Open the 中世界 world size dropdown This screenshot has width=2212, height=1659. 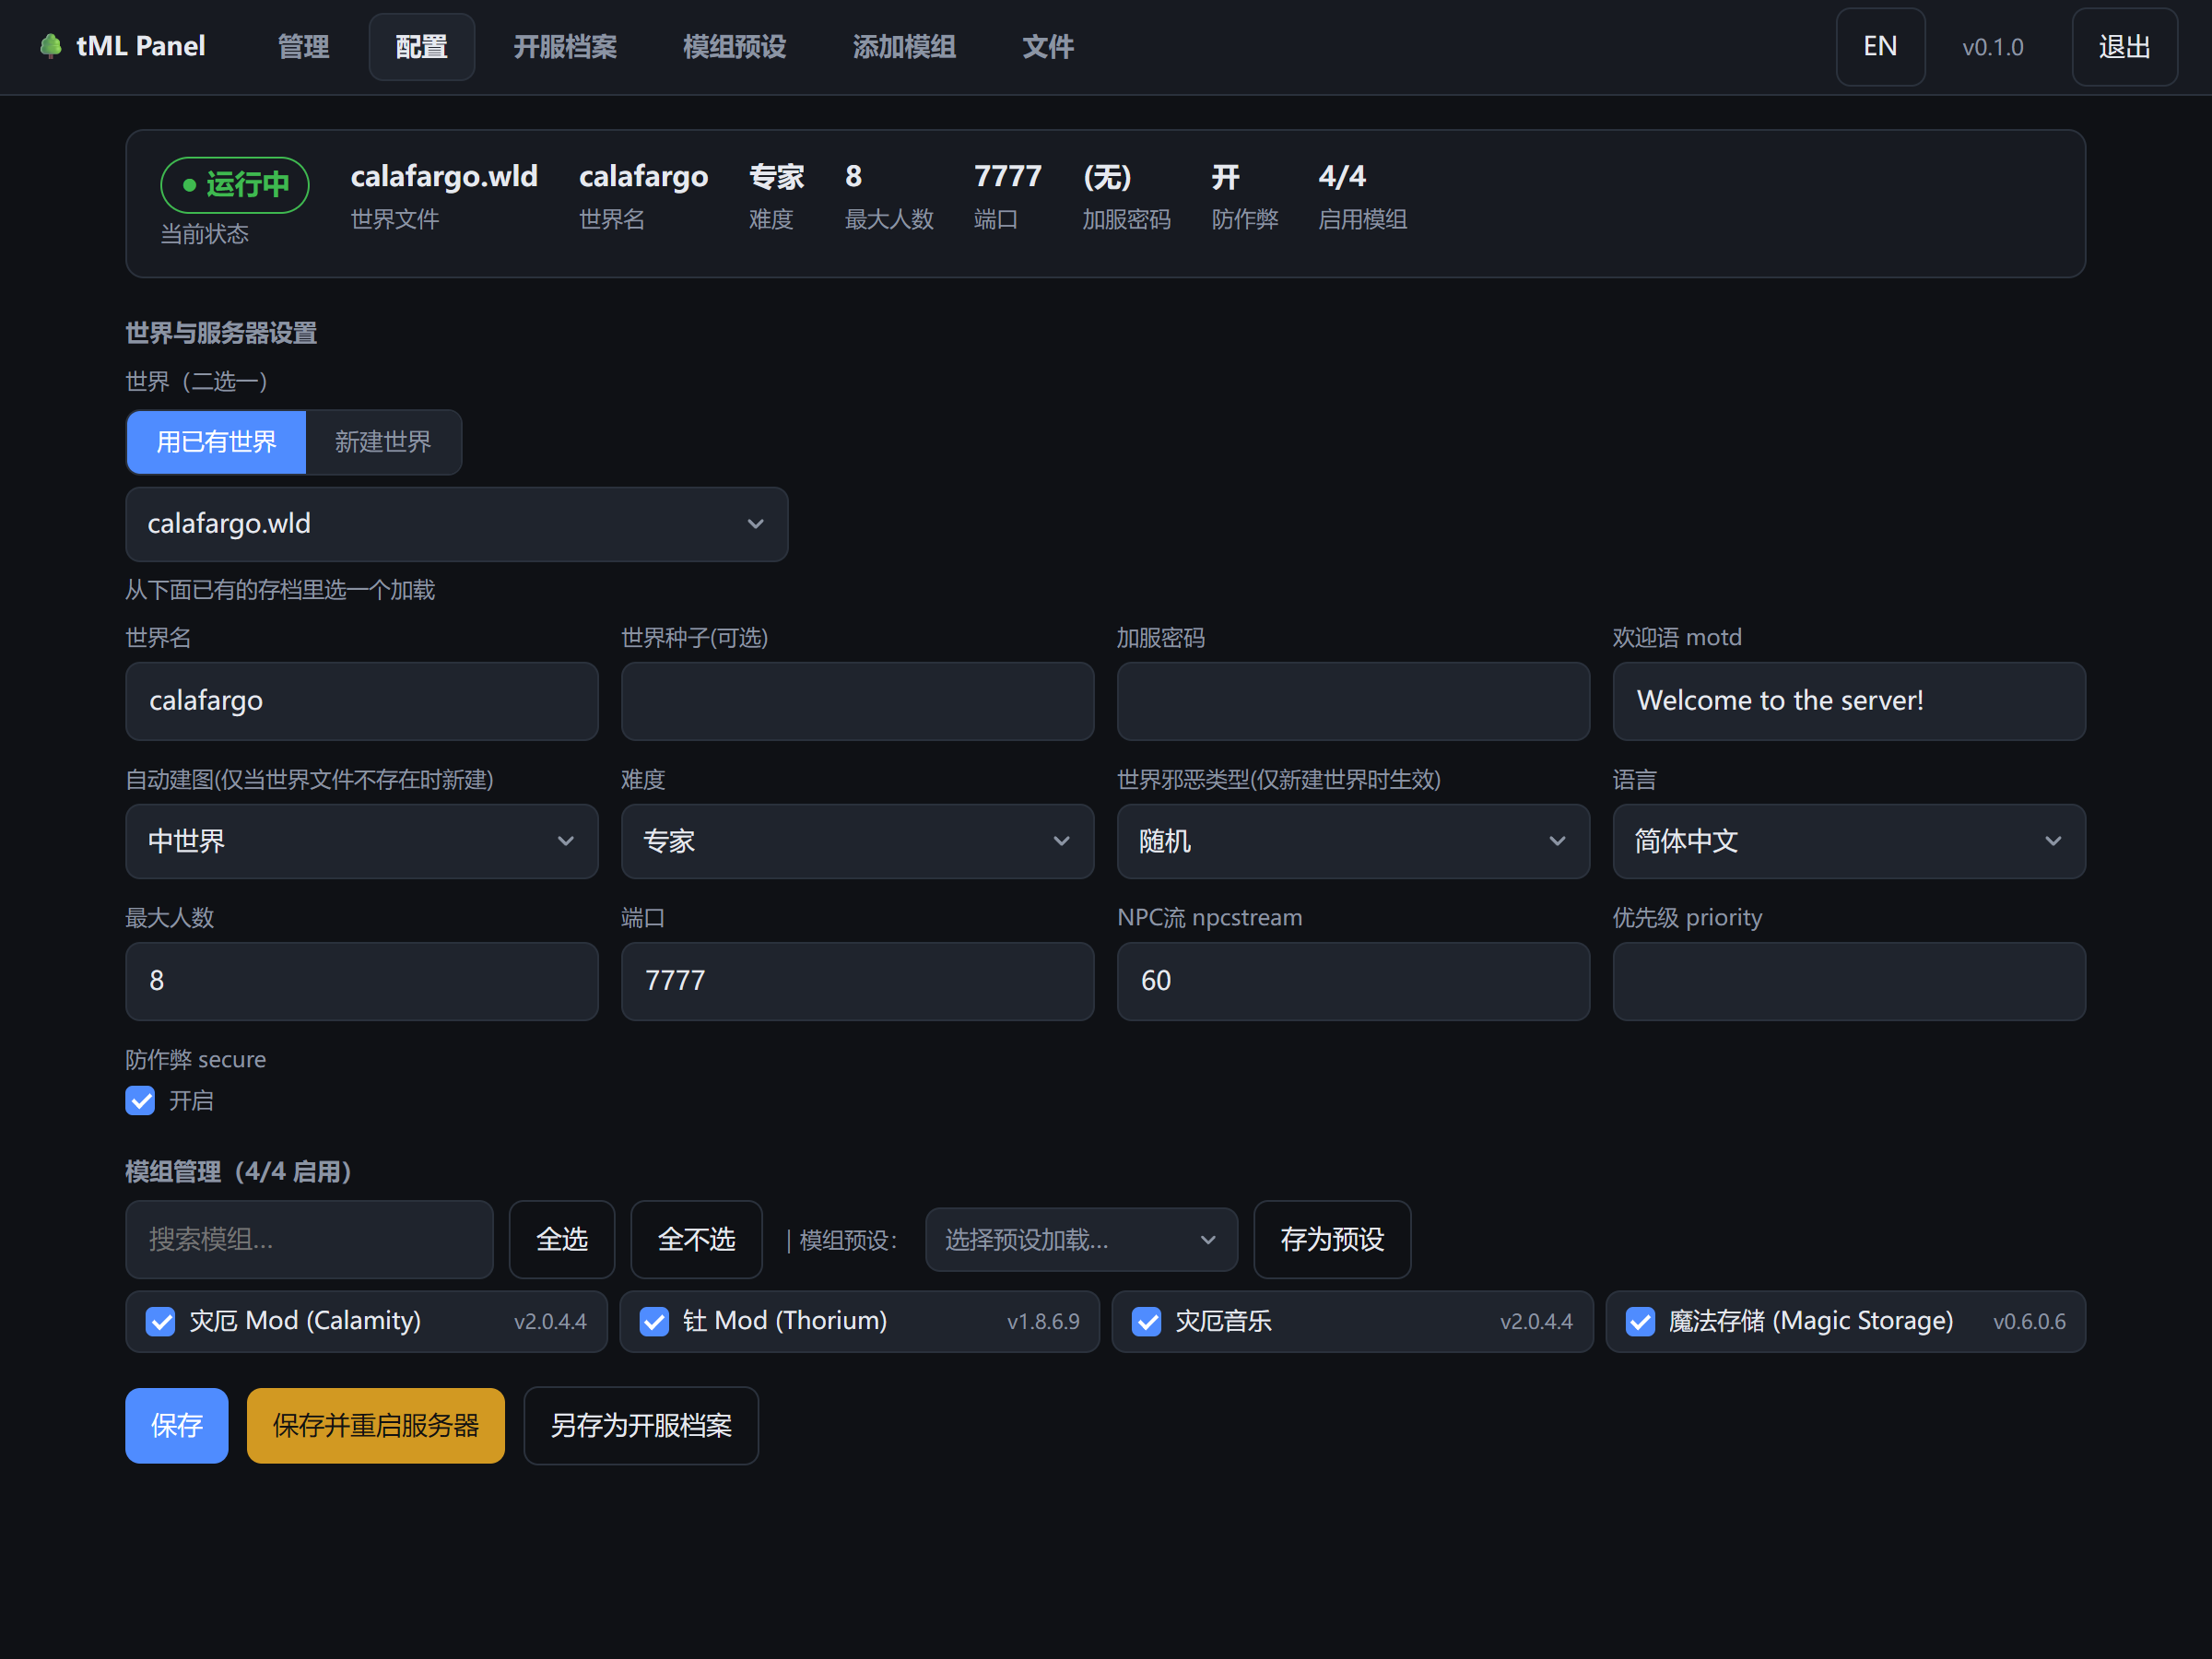point(362,842)
